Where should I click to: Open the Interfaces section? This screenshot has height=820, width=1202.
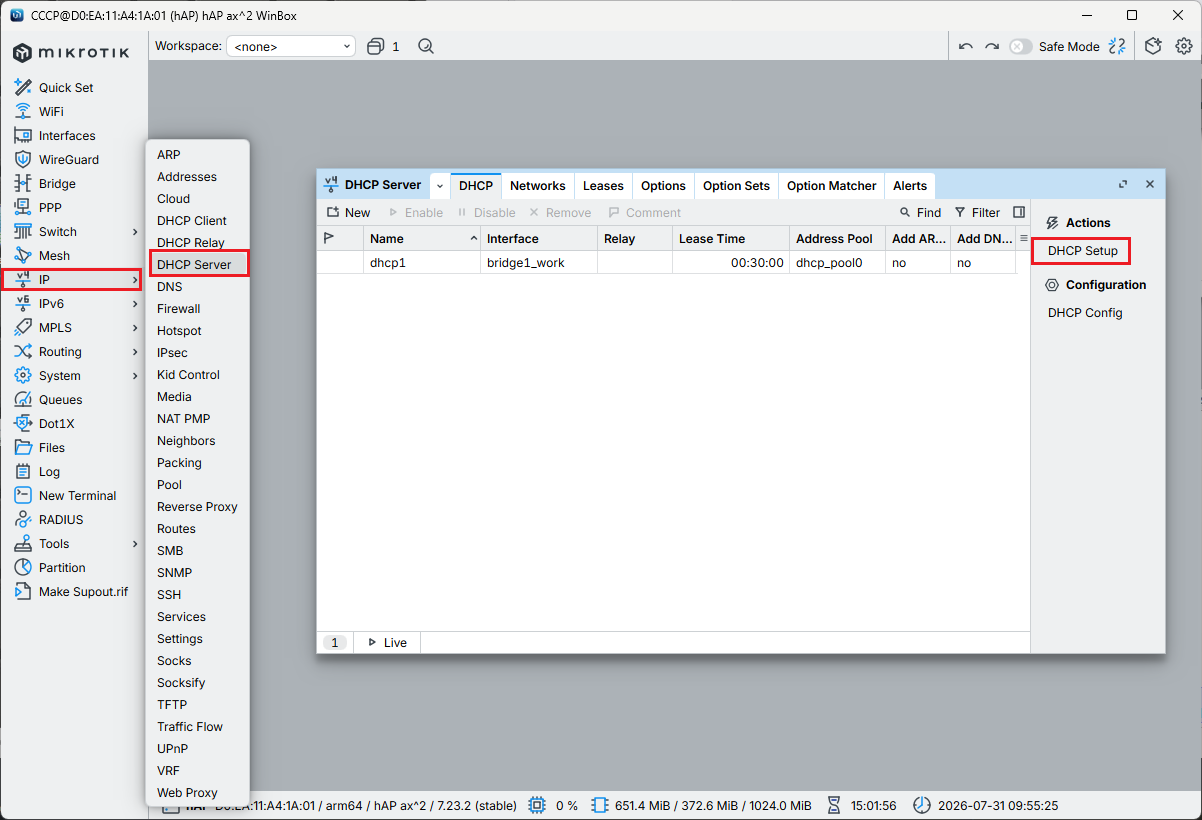click(x=67, y=136)
